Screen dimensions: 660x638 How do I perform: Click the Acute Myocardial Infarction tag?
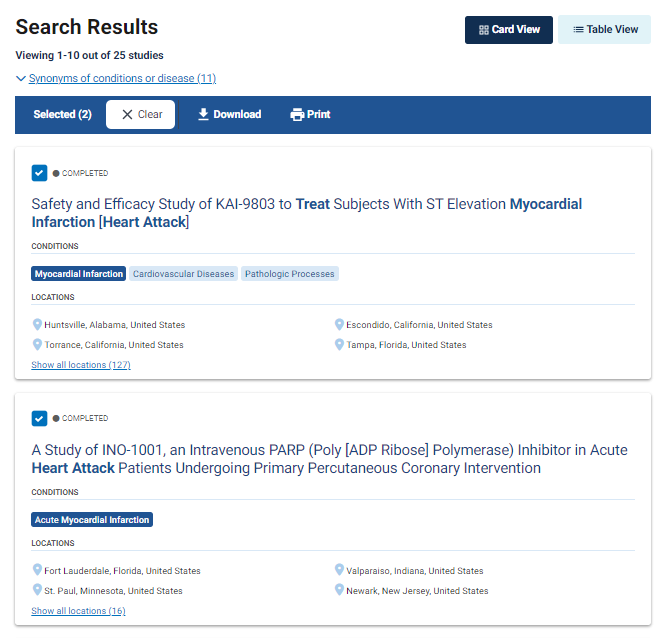click(x=92, y=520)
